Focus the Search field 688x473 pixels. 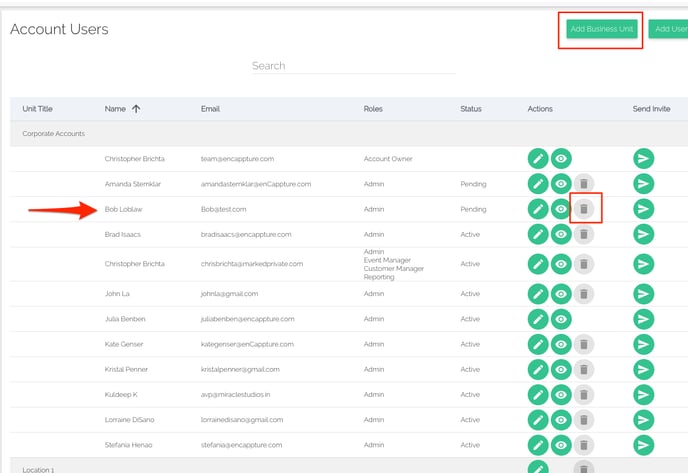click(x=354, y=66)
